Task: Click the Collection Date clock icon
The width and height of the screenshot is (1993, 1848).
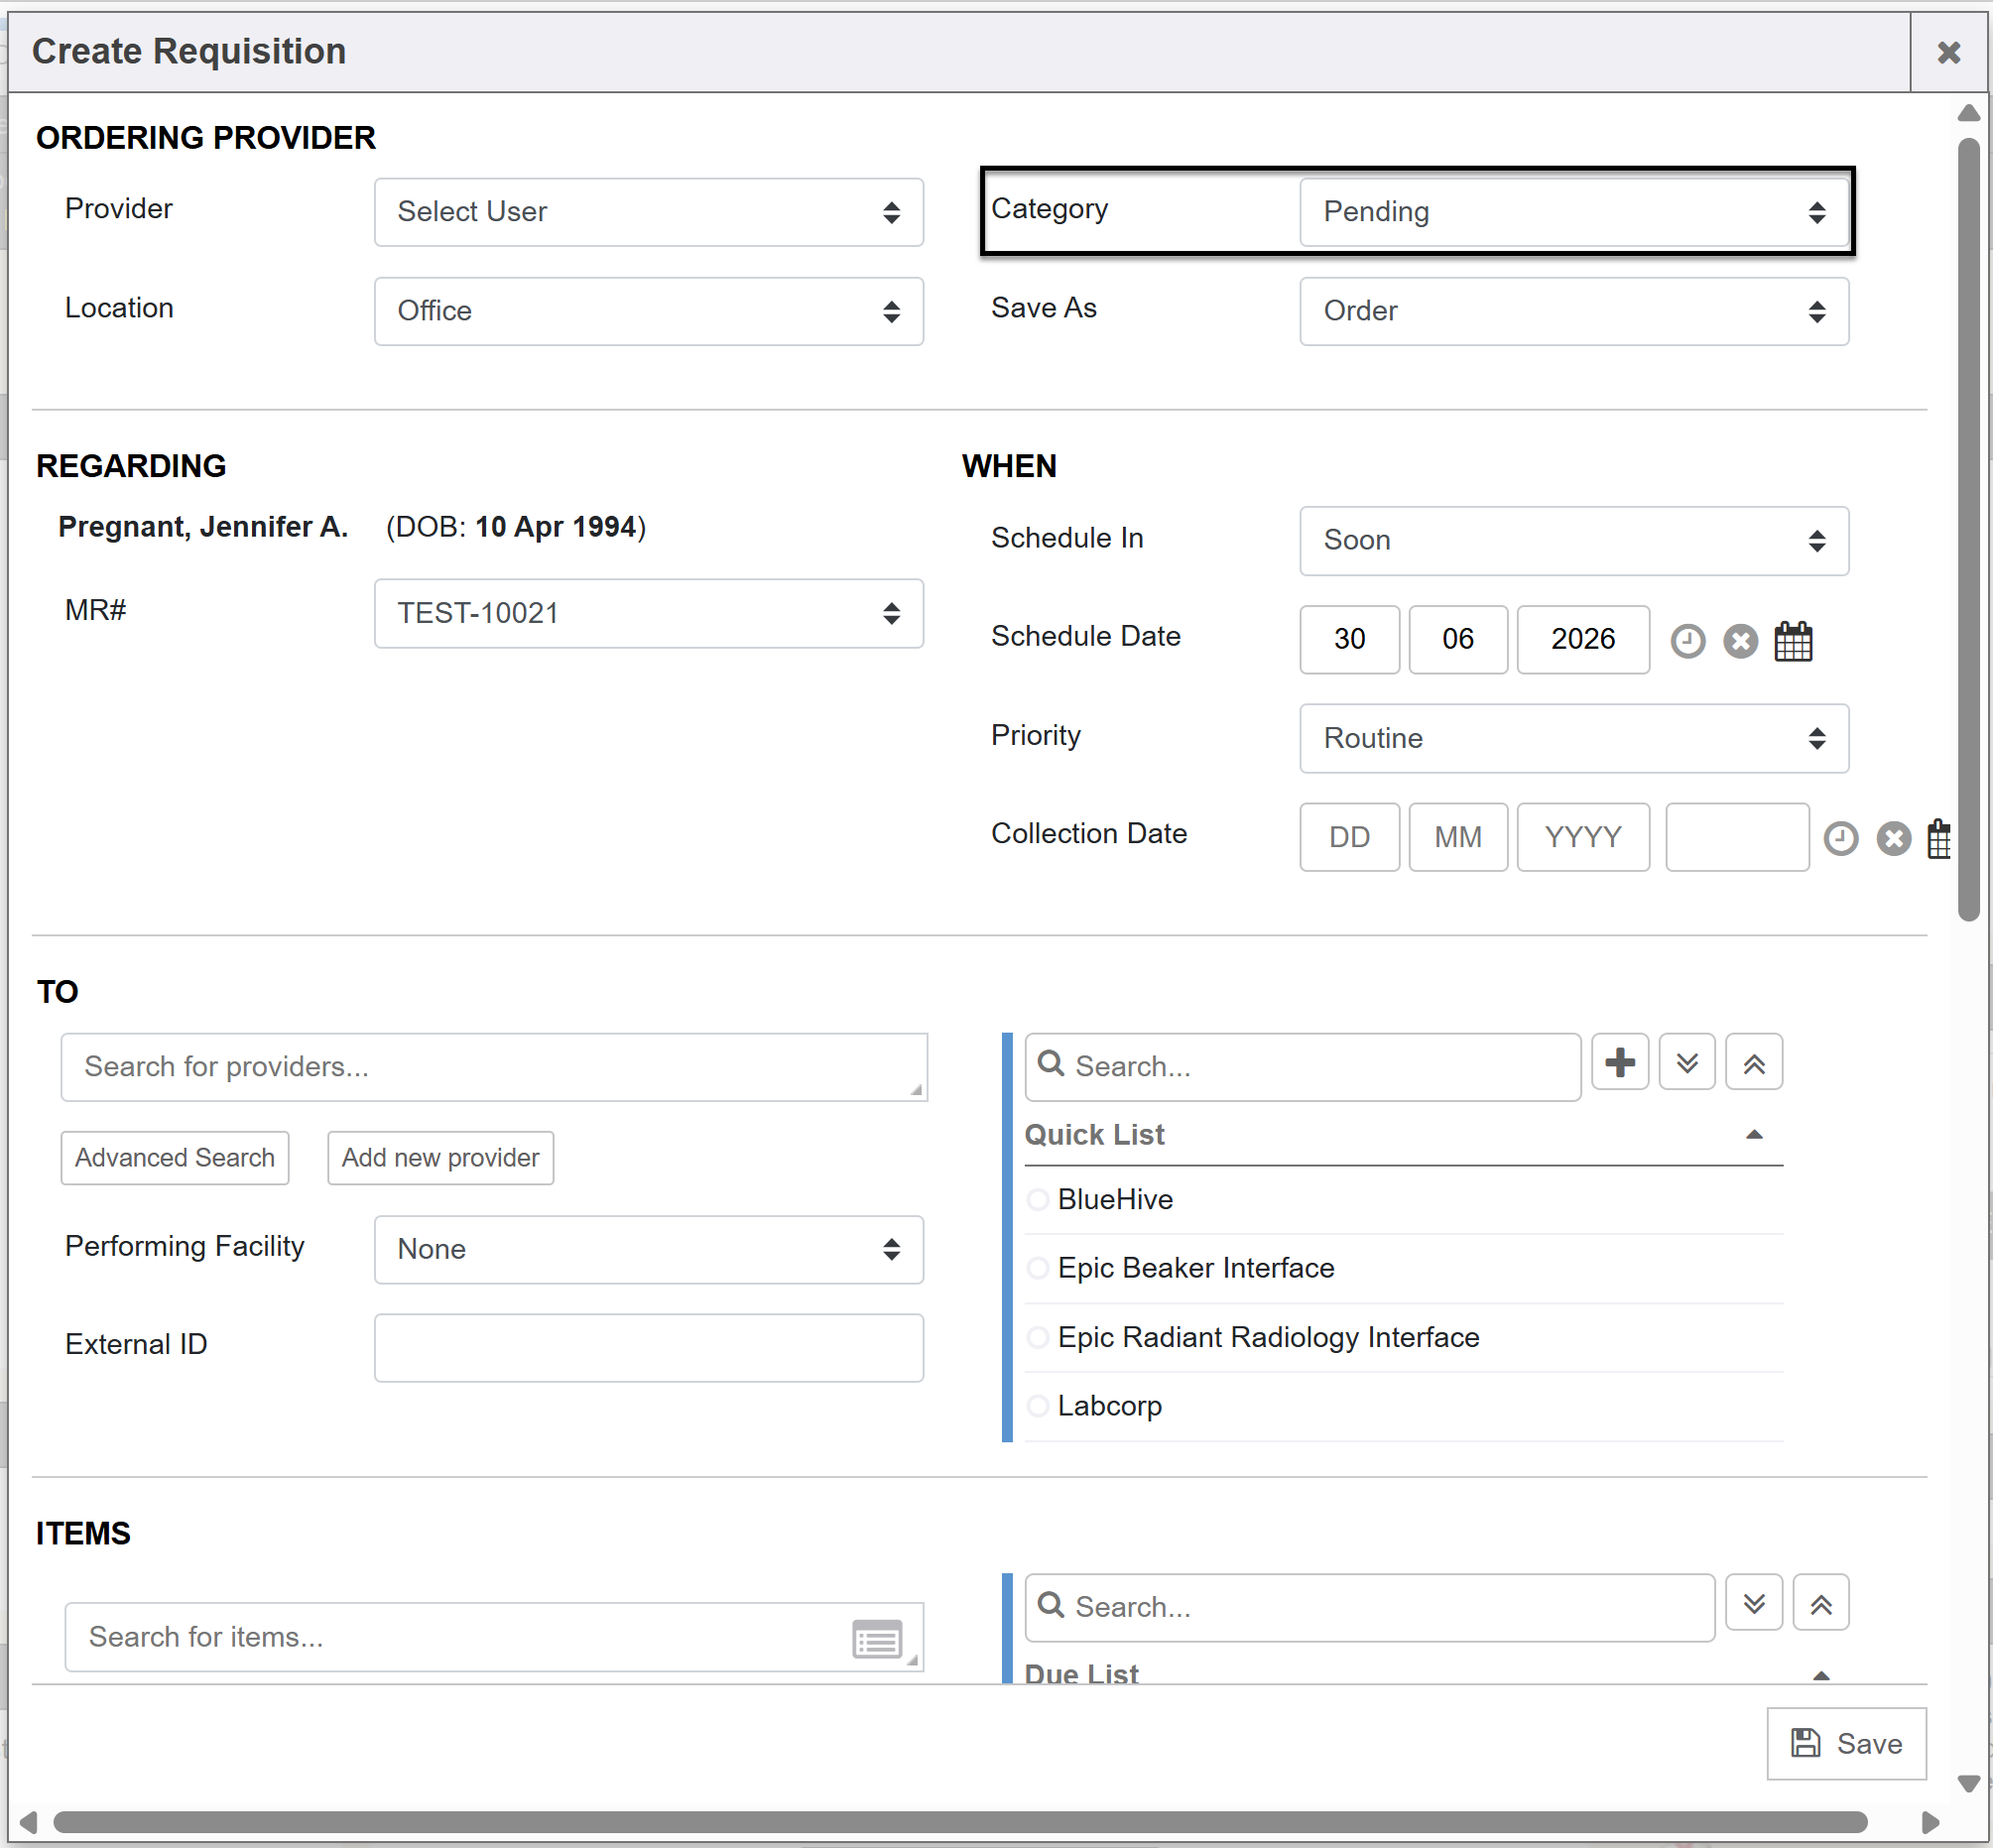Action: coord(1840,838)
